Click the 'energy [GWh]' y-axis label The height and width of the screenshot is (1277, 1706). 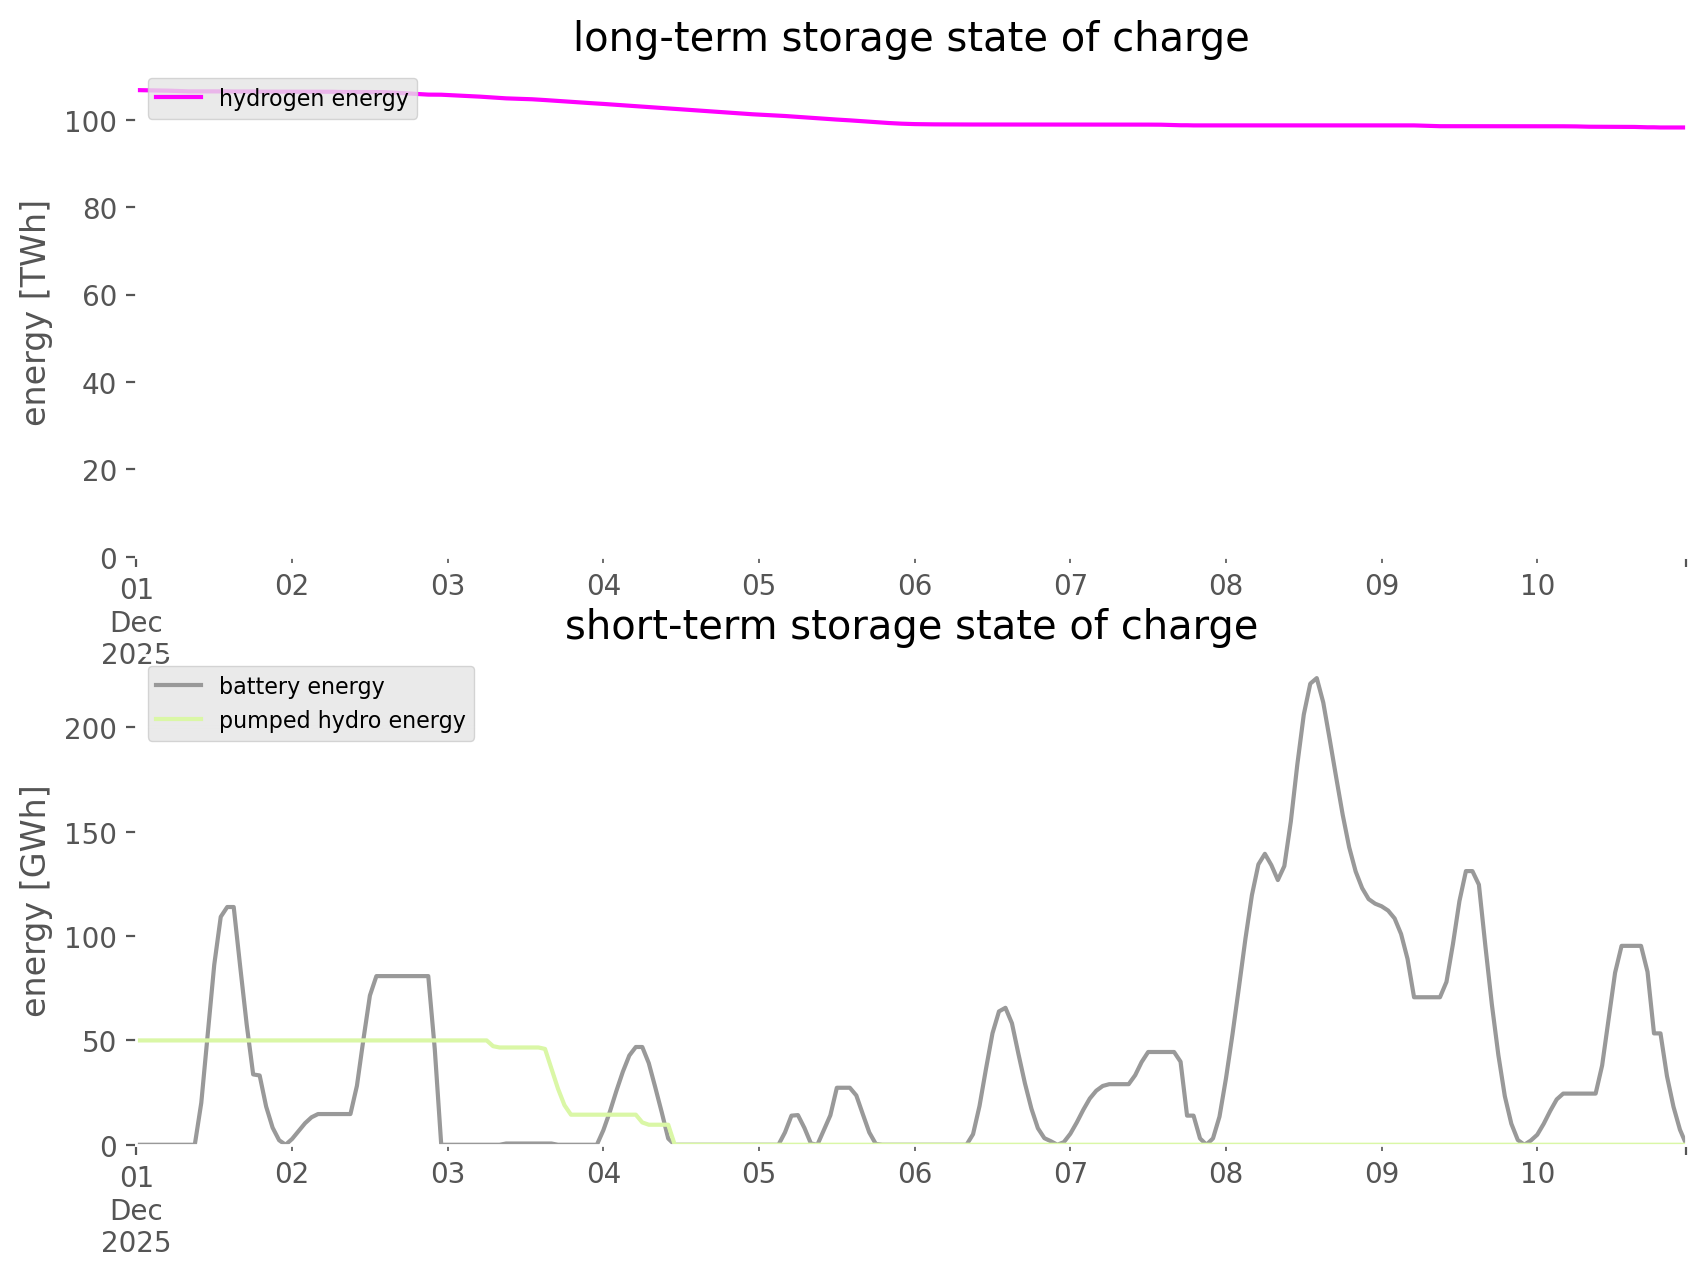[34, 901]
